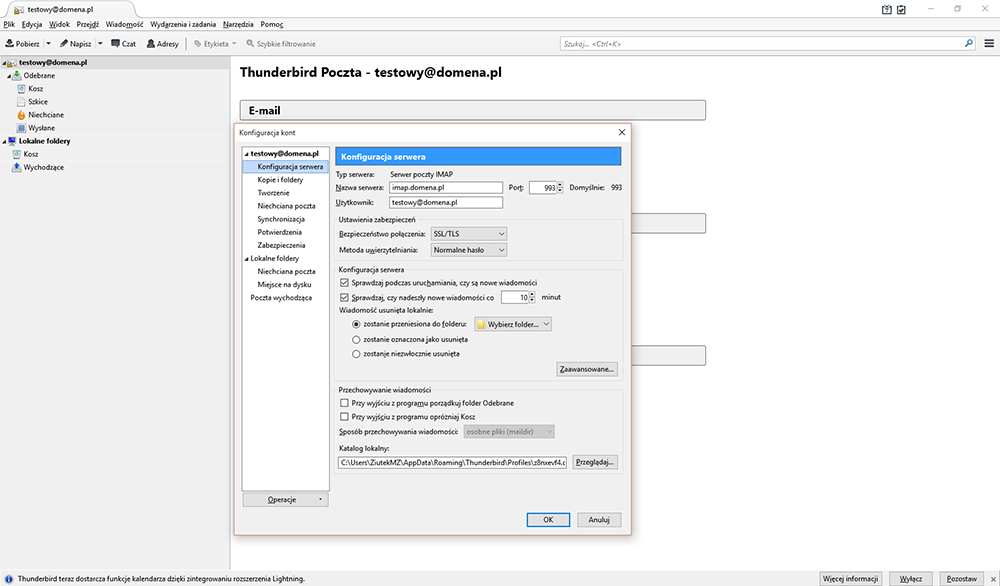Open the Widok menu
The height and width of the screenshot is (586, 1000).
[59, 24]
